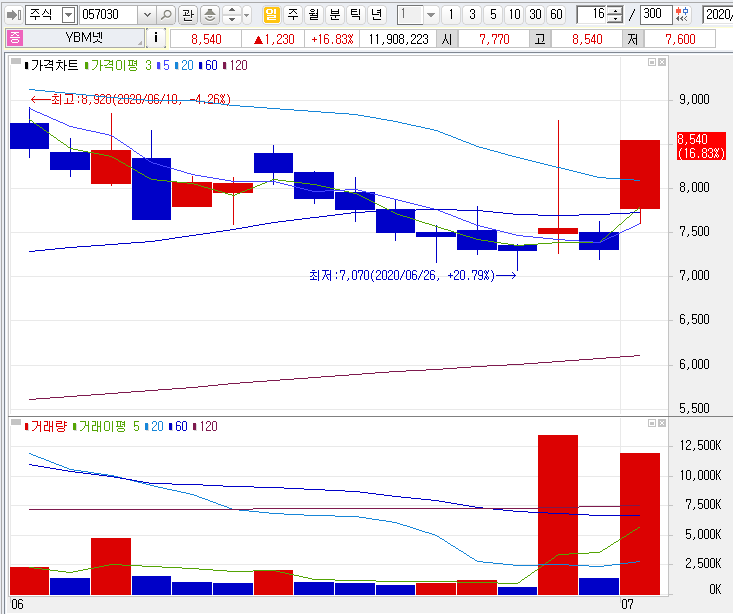The image size is (733, 614).
Task: Click the red 8,540 (16.83%) price tag
Action: 701,146
